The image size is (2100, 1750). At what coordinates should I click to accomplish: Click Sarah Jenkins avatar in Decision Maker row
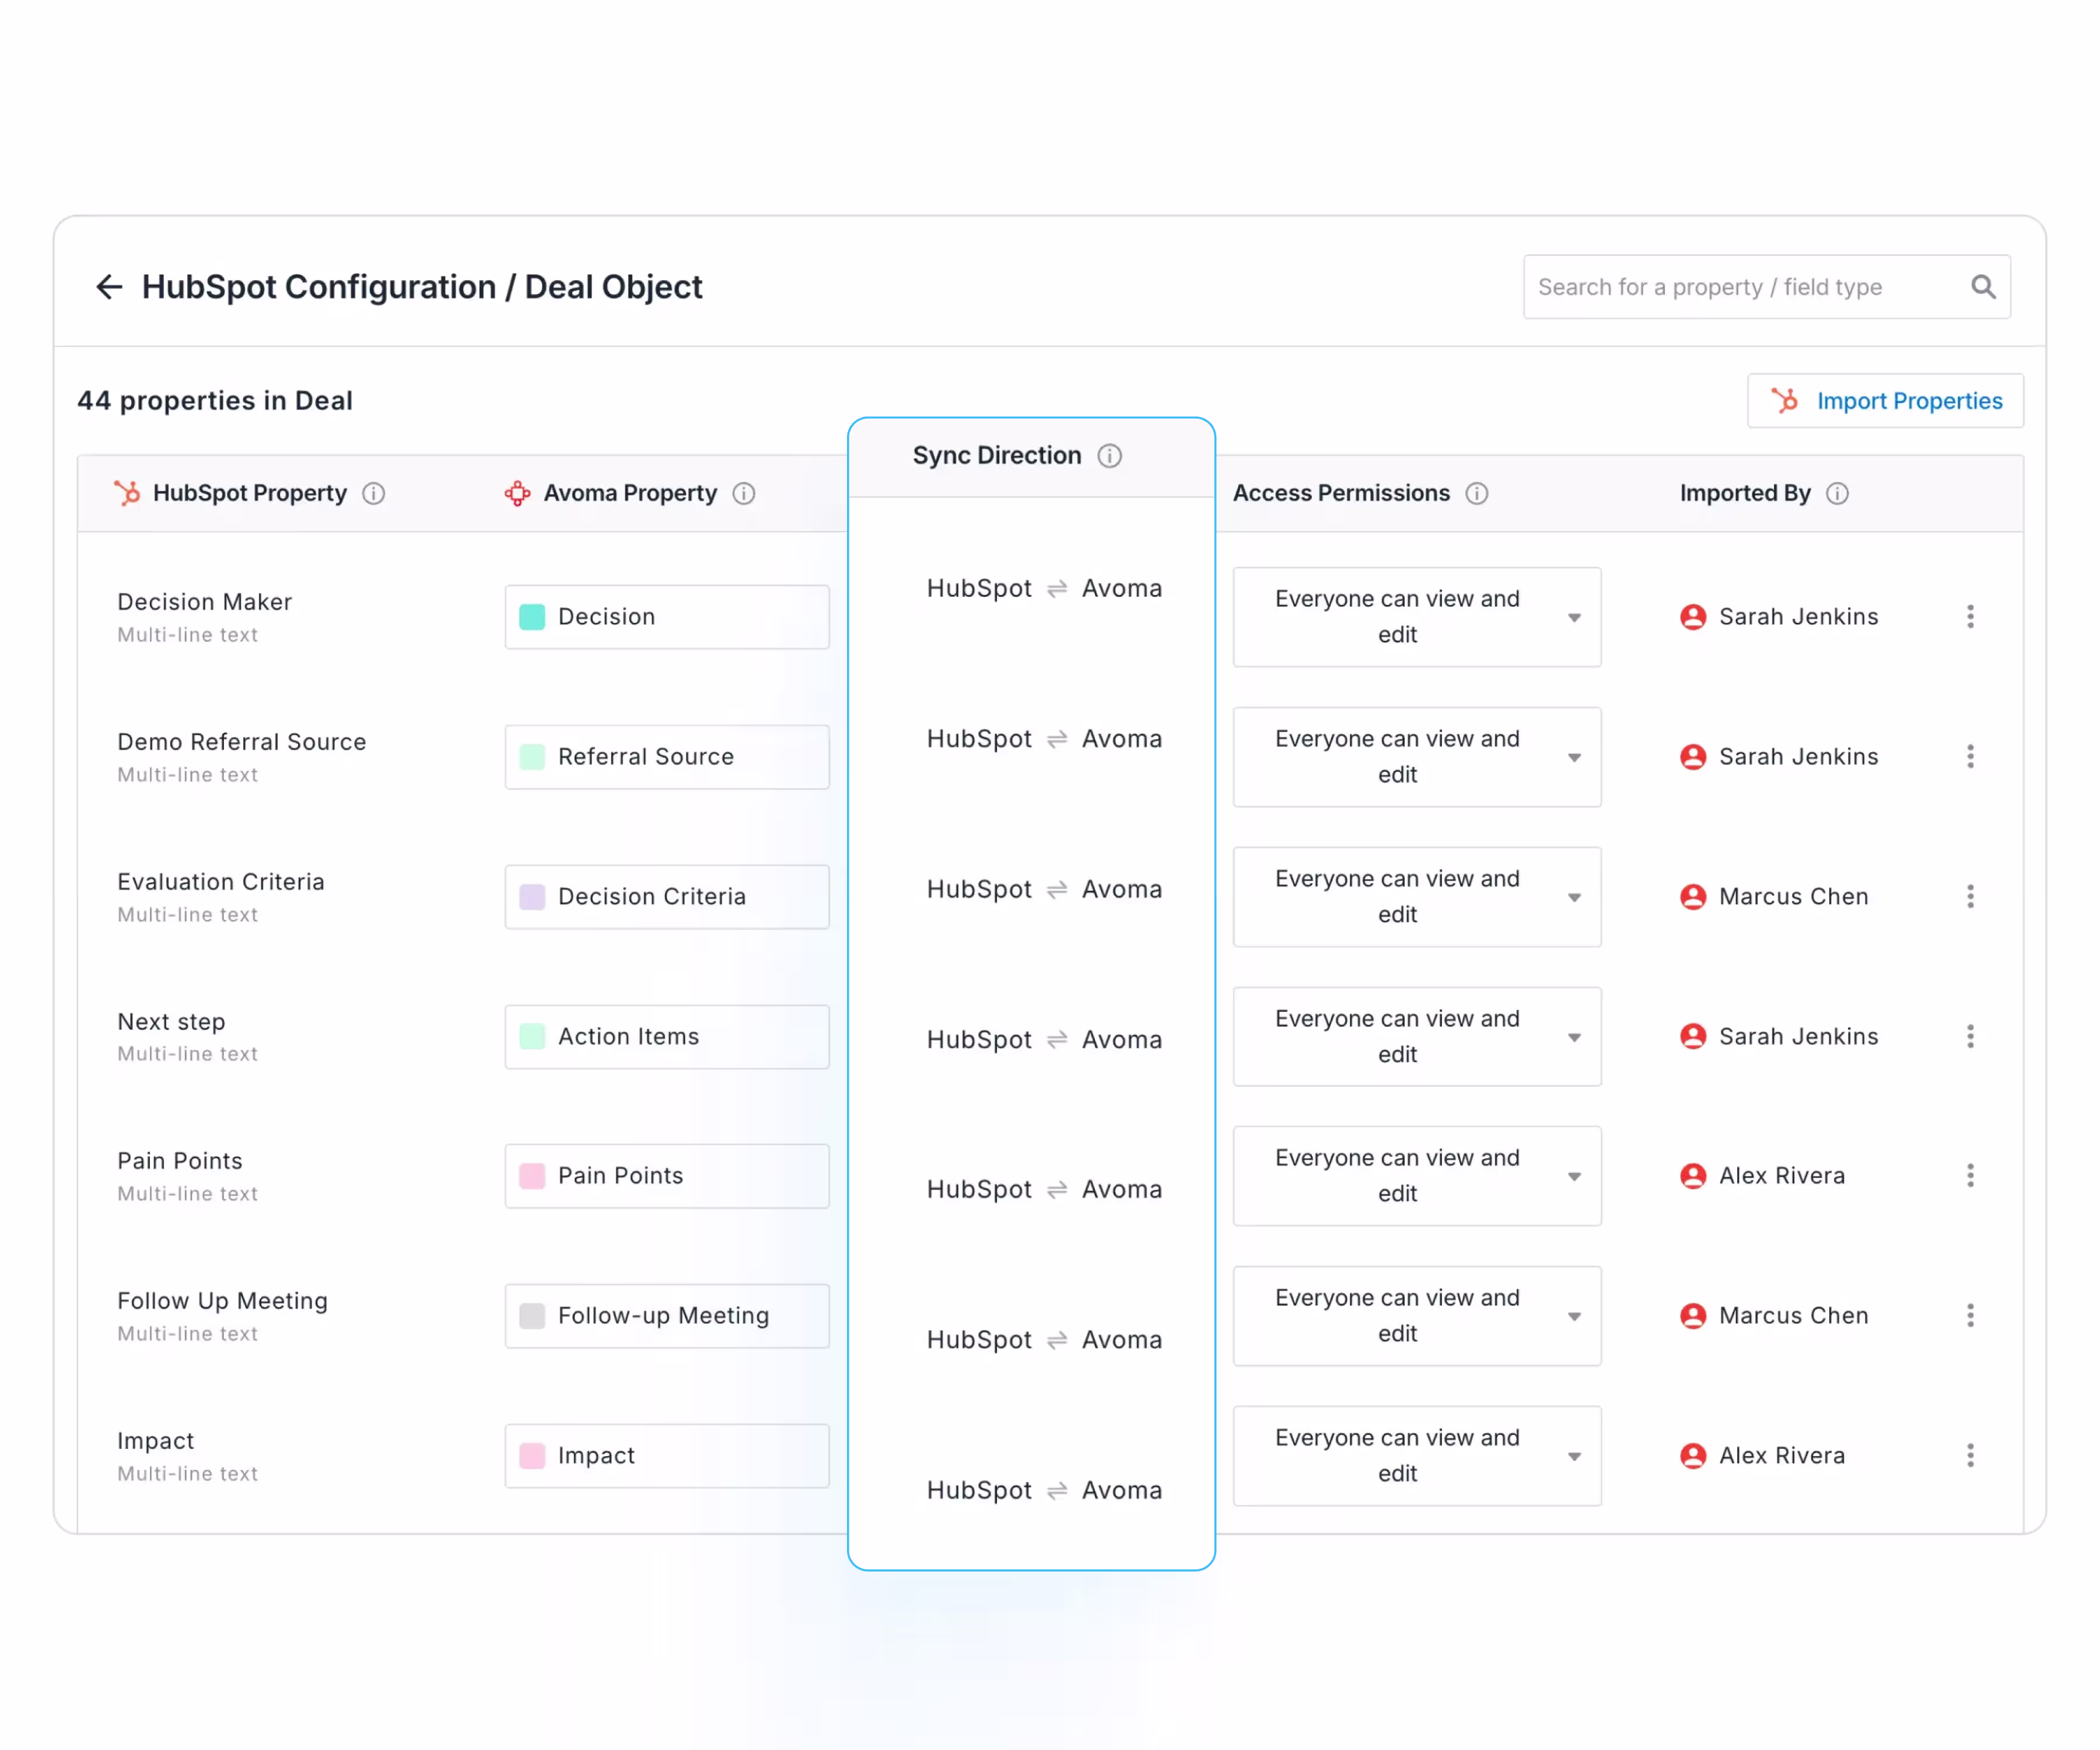tap(1693, 617)
